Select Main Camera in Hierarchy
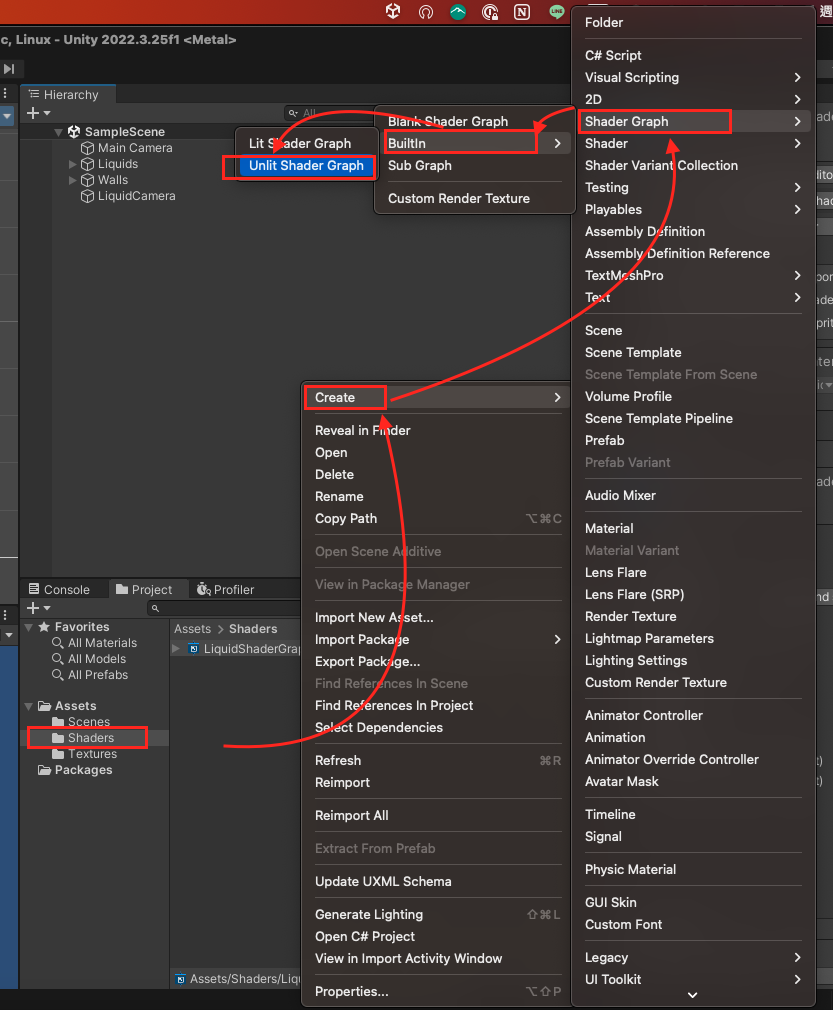Viewport: 833px width, 1010px height. [x=135, y=148]
